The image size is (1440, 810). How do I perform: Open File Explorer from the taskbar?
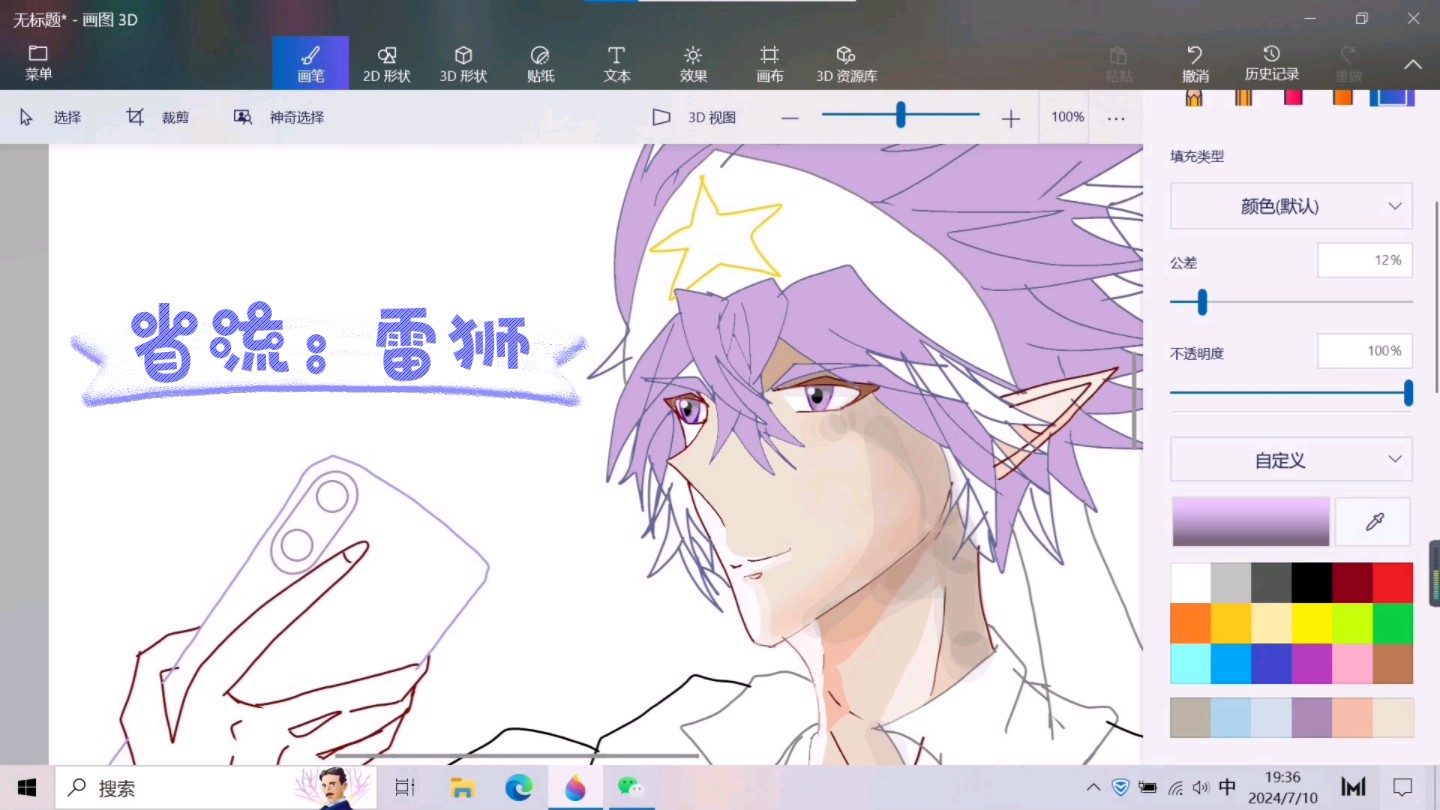[x=462, y=788]
